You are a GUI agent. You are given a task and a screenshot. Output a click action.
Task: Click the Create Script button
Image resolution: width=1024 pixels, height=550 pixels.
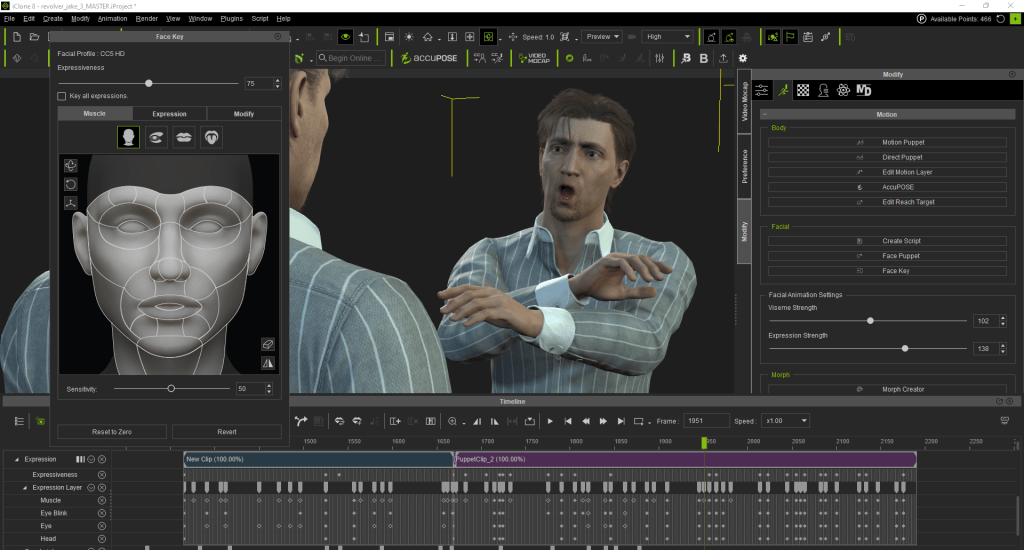(x=887, y=241)
